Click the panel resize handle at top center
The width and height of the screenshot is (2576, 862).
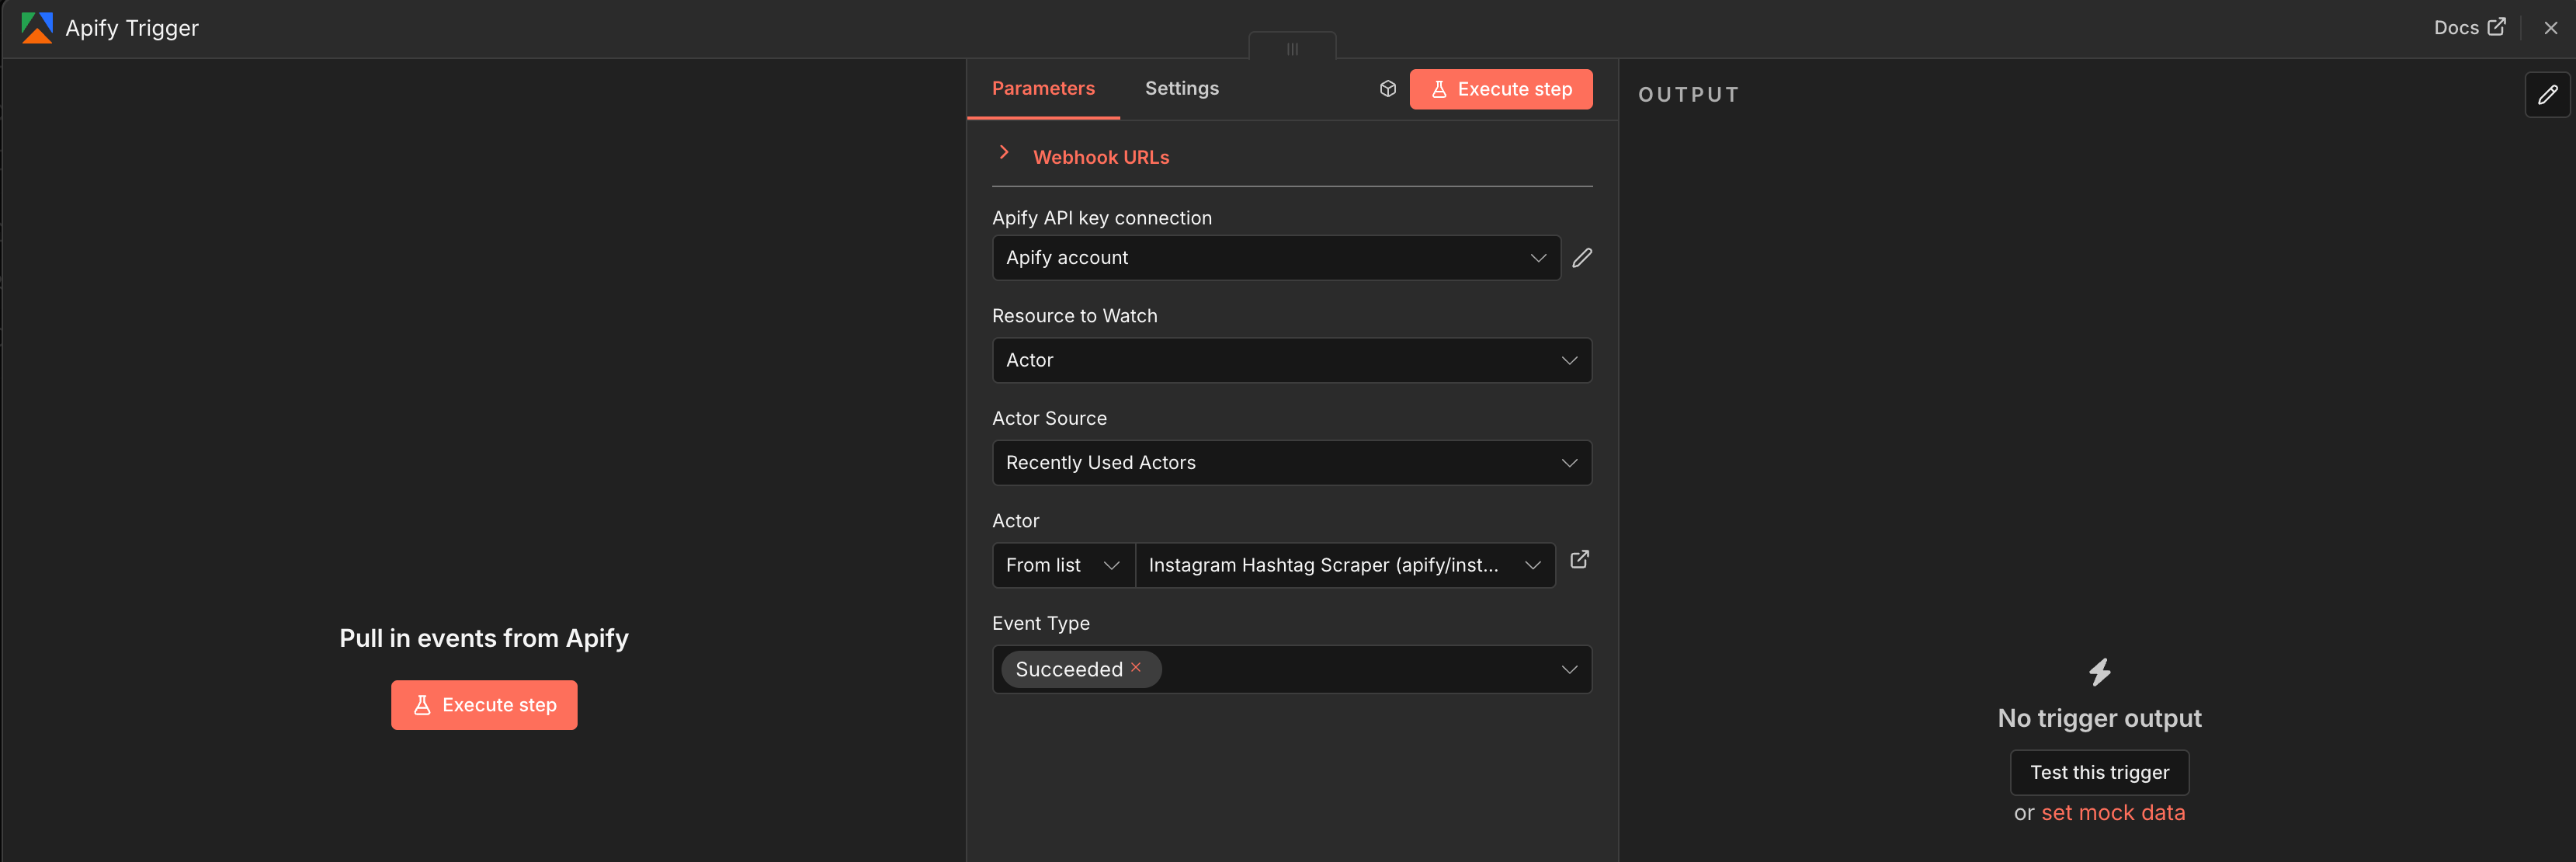(1292, 48)
